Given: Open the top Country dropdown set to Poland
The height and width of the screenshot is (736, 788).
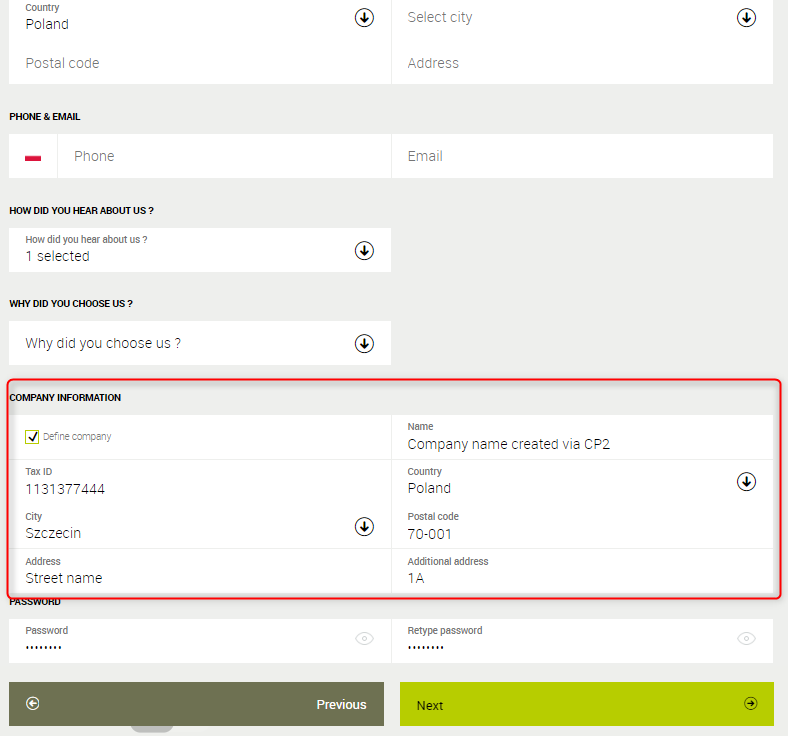Looking at the screenshot, I should tap(364, 18).
